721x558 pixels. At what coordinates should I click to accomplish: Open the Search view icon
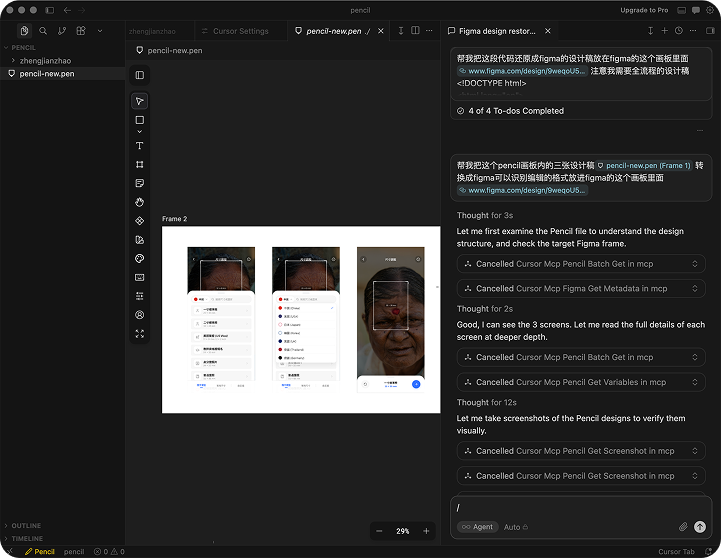click(43, 31)
